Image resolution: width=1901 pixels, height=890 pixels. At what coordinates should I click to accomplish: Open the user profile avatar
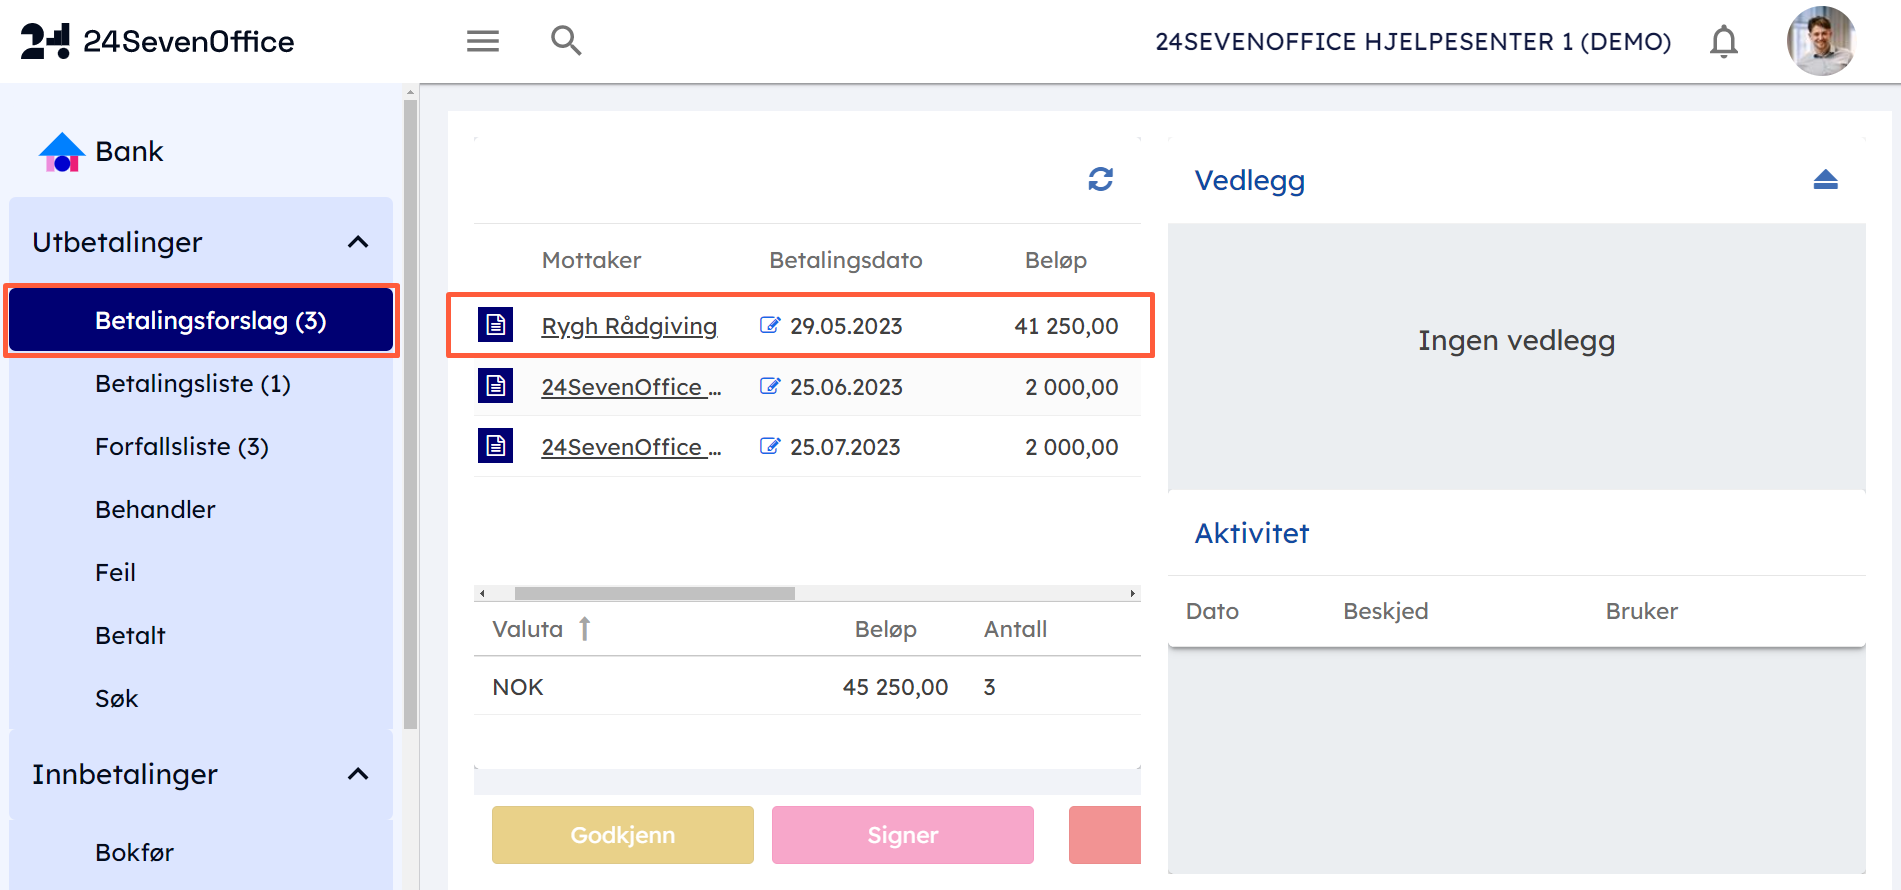[x=1820, y=41]
